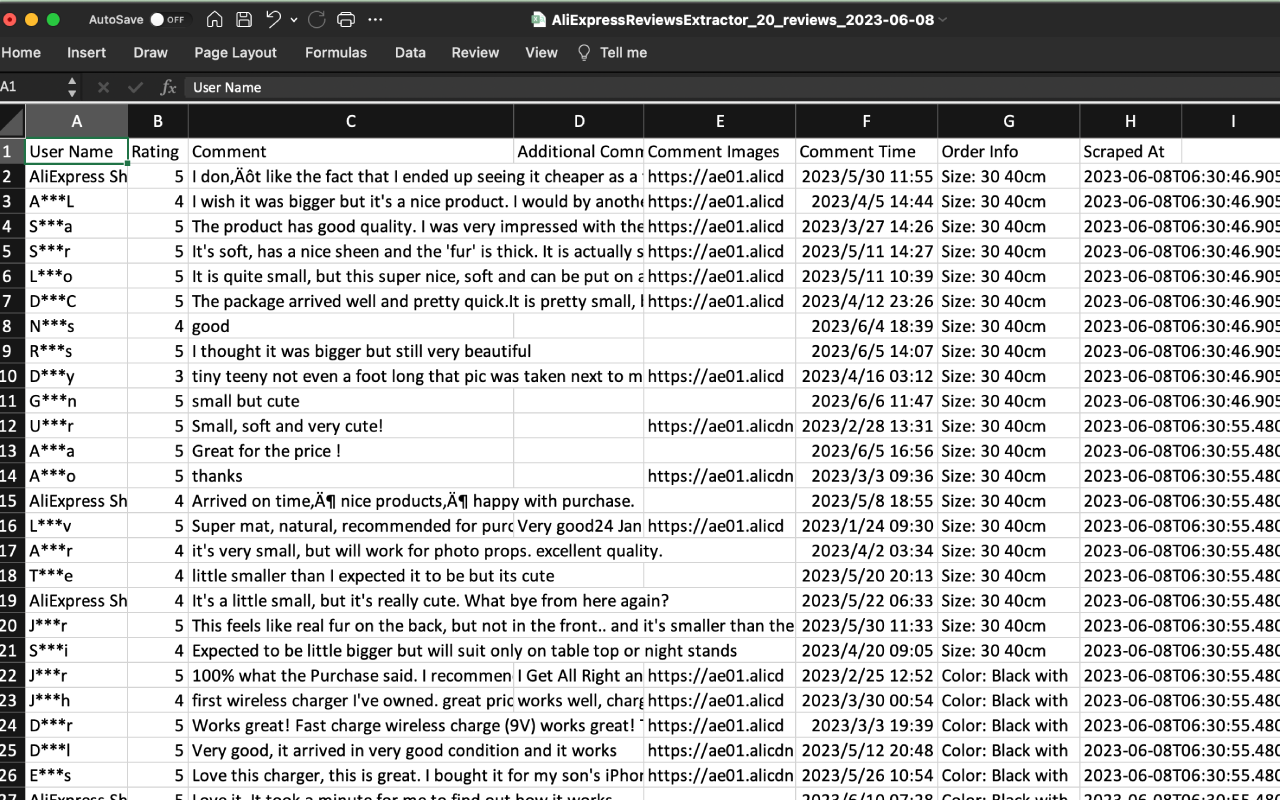Image resolution: width=1280 pixels, height=800 pixels.
Task: Open the View tab
Action: pos(541,52)
